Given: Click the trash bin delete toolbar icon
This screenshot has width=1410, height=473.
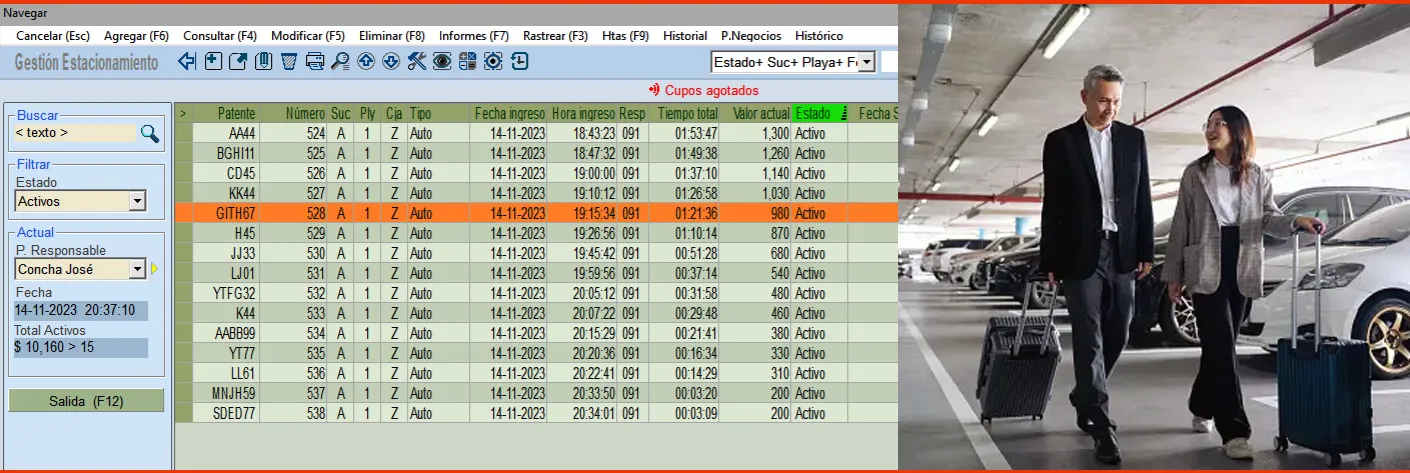Looking at the screenshot, I should point(289,62).
